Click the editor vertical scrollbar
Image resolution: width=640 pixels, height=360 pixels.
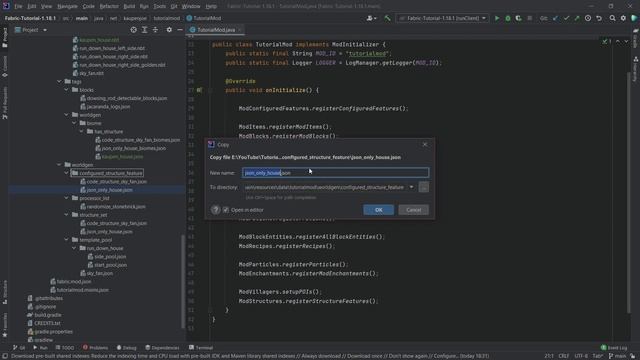pos(629,192)
